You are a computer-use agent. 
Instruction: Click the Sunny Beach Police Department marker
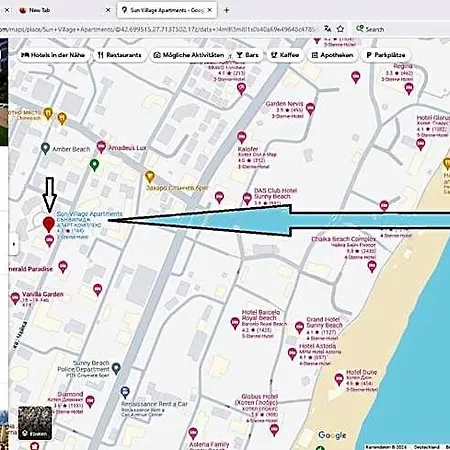coord(116,368)
